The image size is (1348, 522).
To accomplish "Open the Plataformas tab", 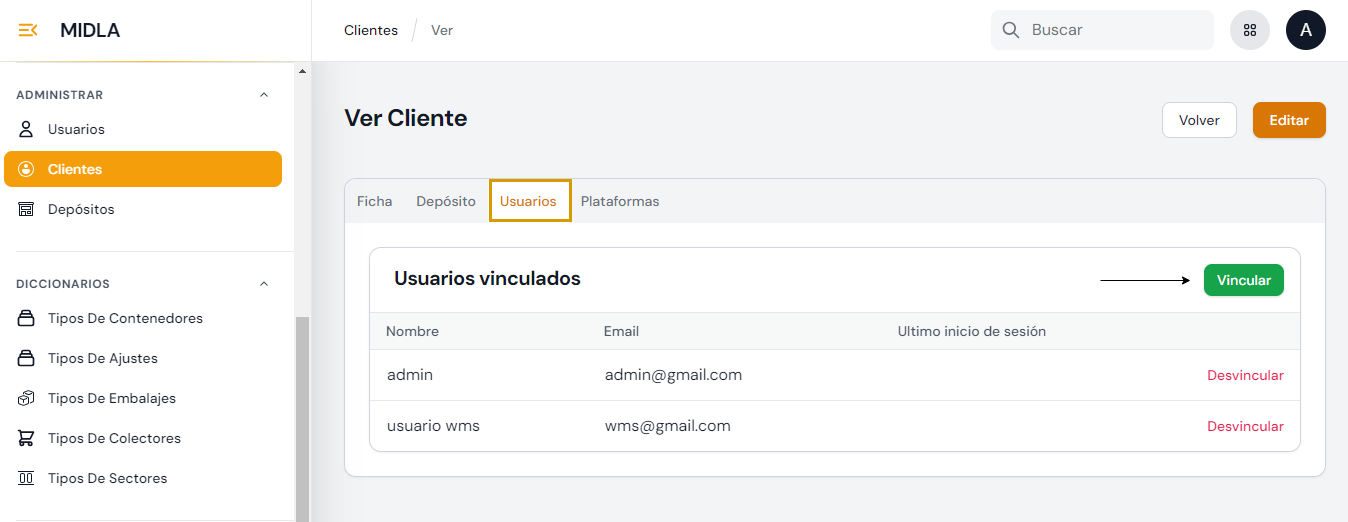I will click(620, 201).
